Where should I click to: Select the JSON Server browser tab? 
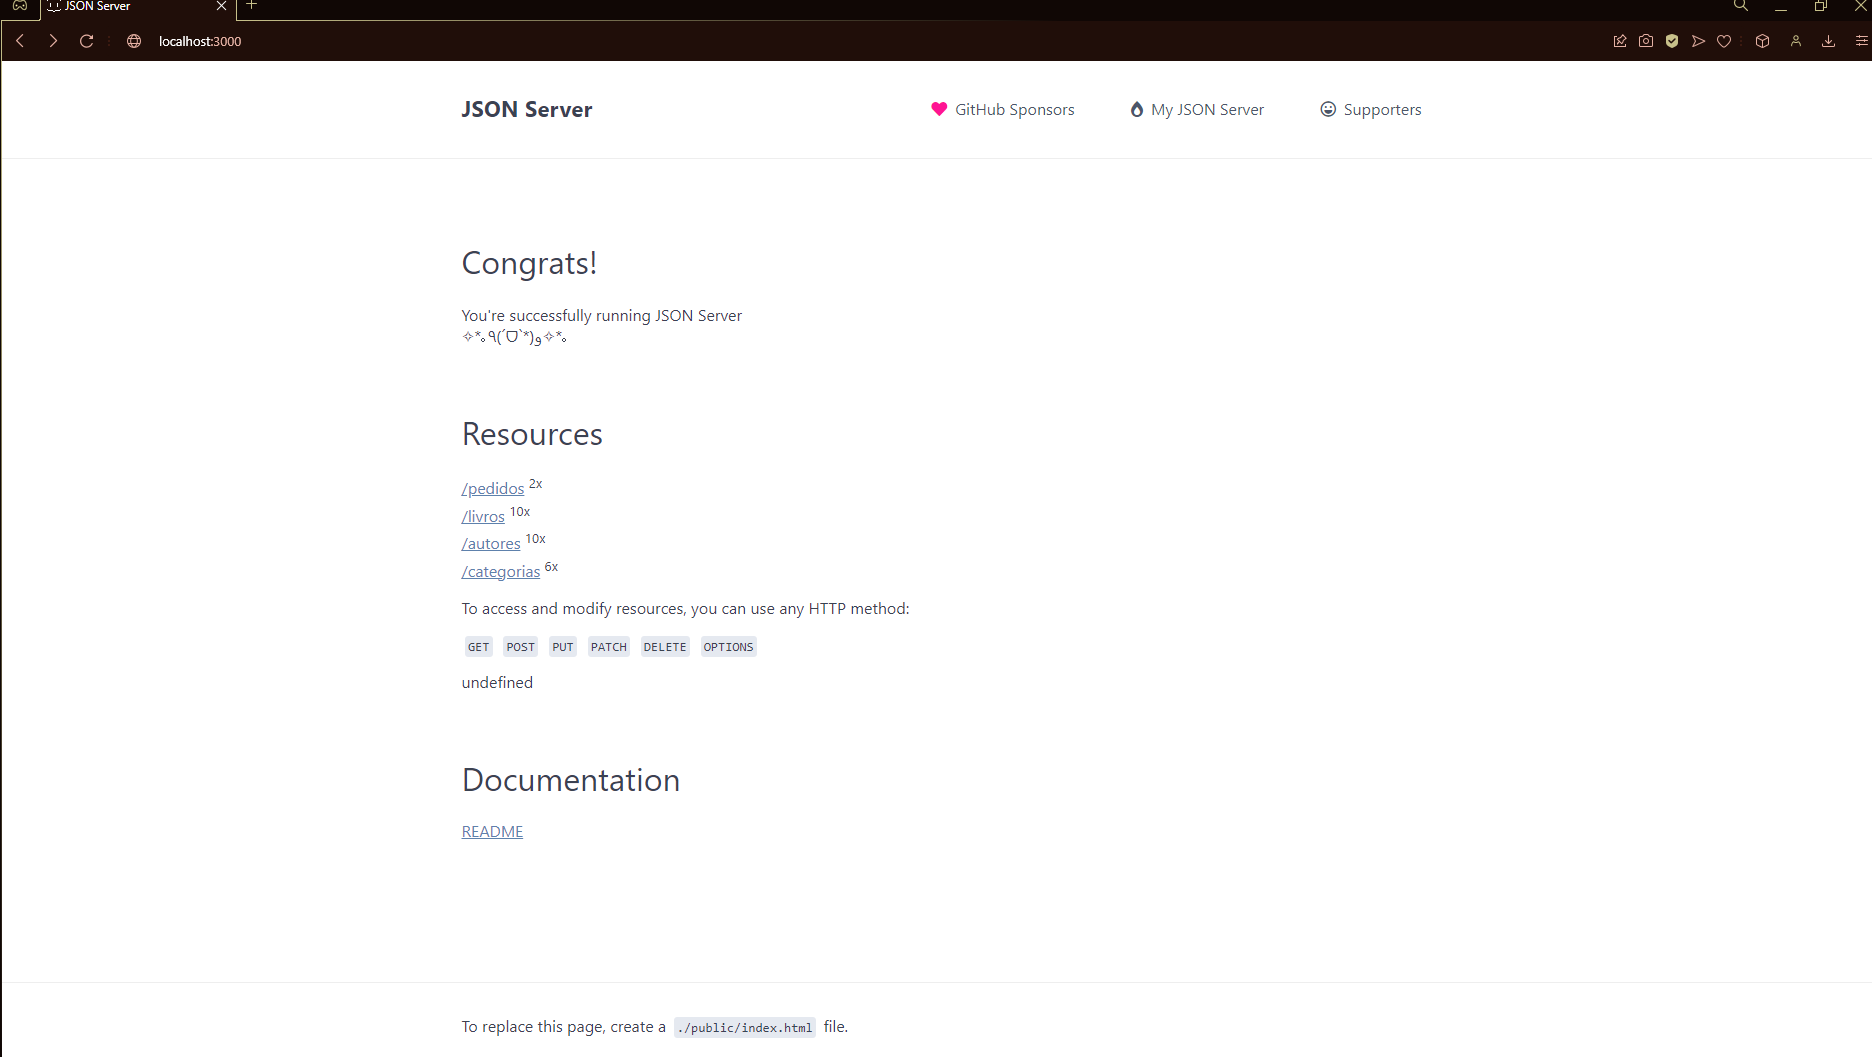coord(138,6)
